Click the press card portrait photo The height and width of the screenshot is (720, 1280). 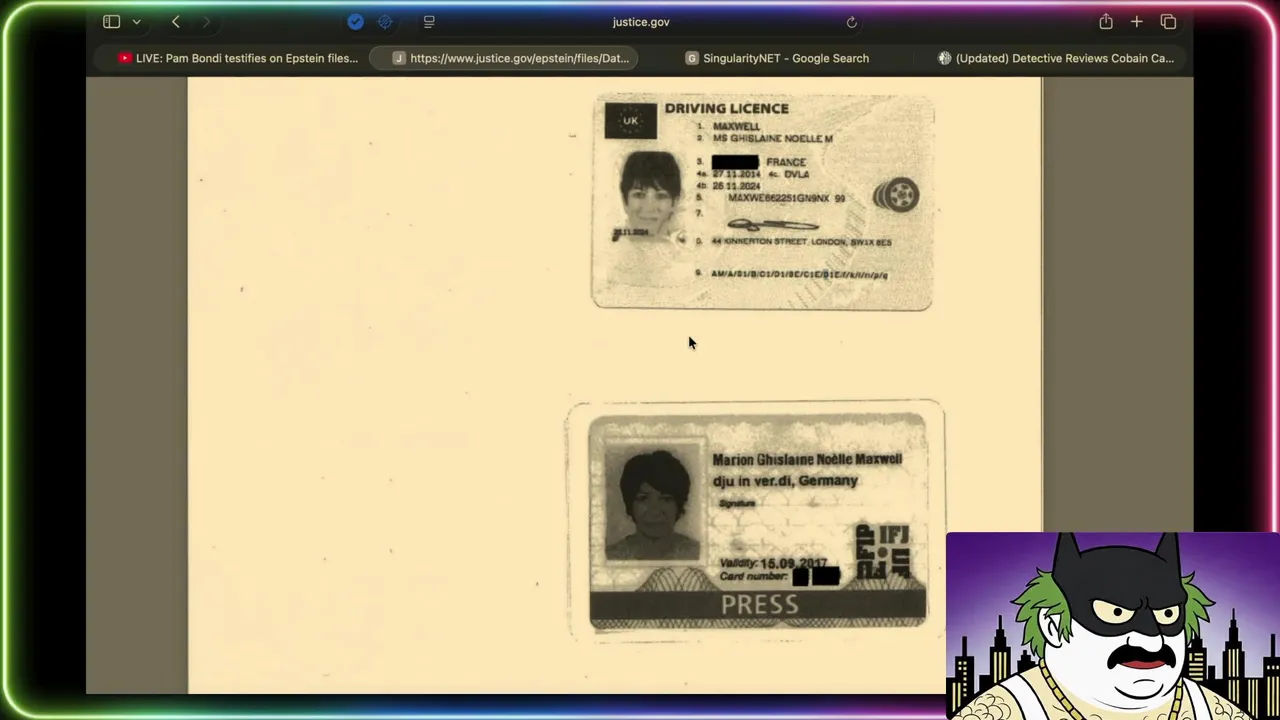tap(654, 503)
